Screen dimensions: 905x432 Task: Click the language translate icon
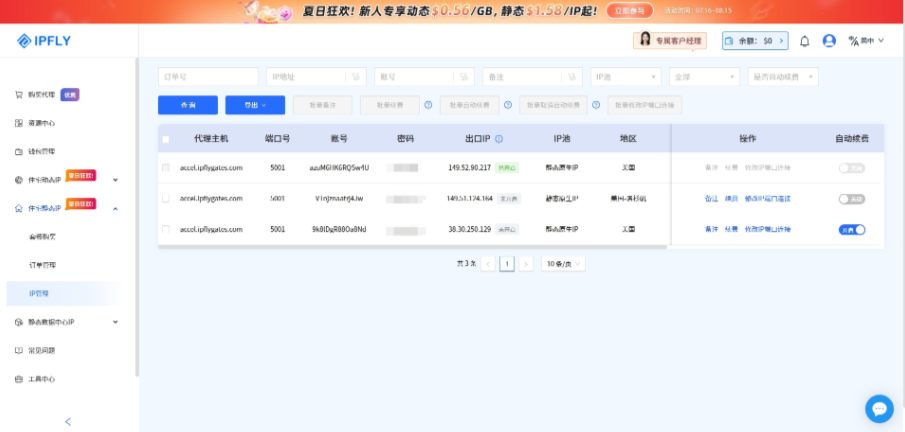(854, 41)
